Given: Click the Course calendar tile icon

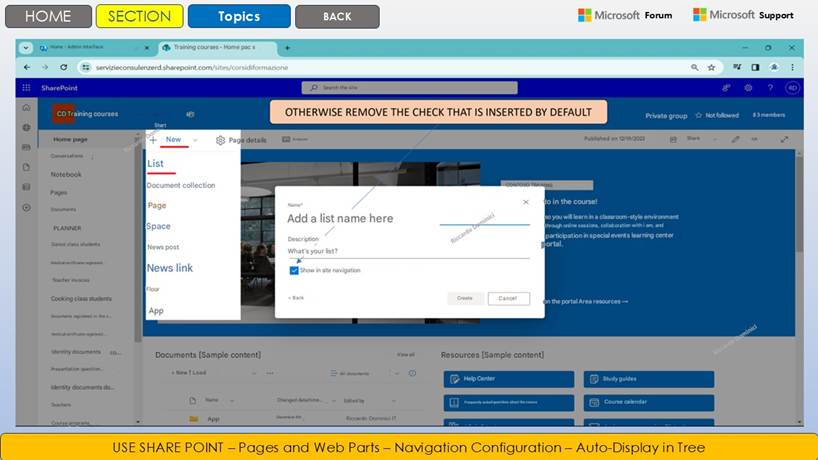Looking at the screenshot, I should coord(594,402).
